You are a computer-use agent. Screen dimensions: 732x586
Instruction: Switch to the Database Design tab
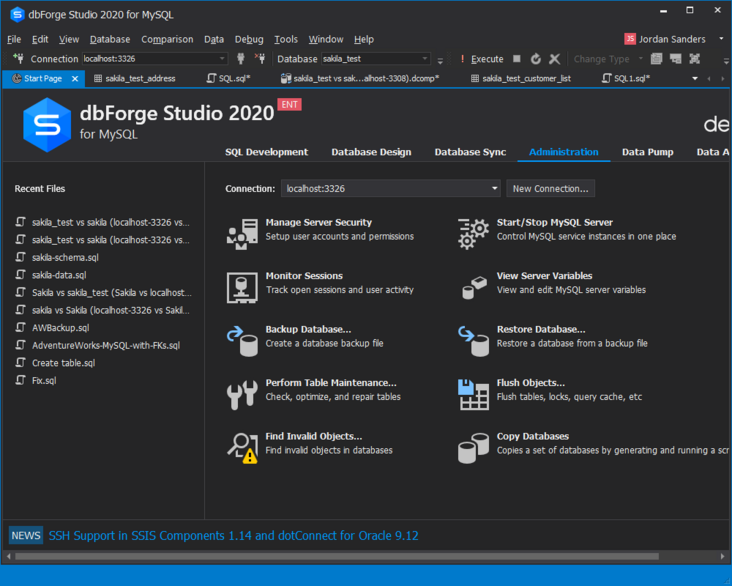click(x=371, y=152)
